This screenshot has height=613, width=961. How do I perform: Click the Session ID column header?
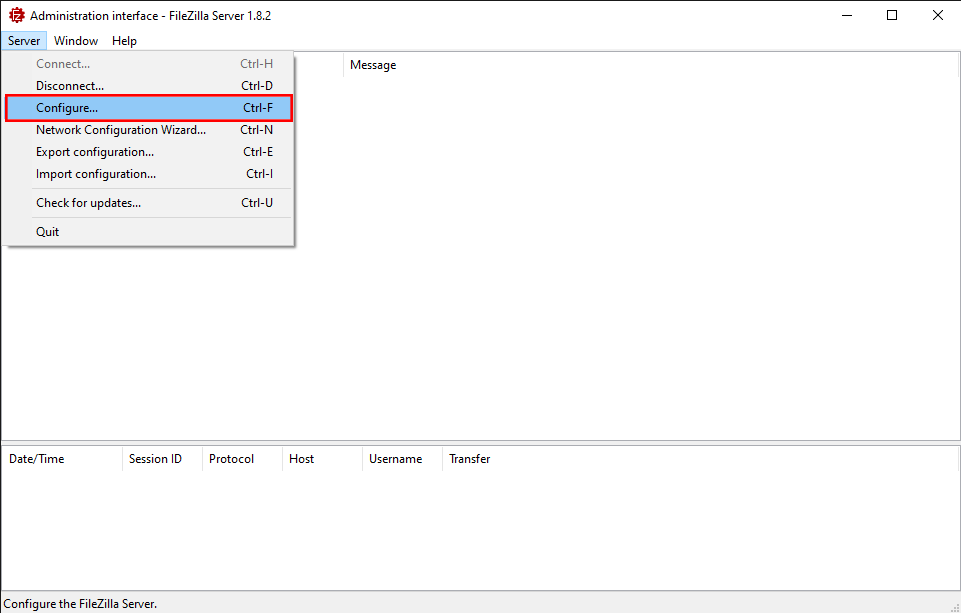(163, 459)
